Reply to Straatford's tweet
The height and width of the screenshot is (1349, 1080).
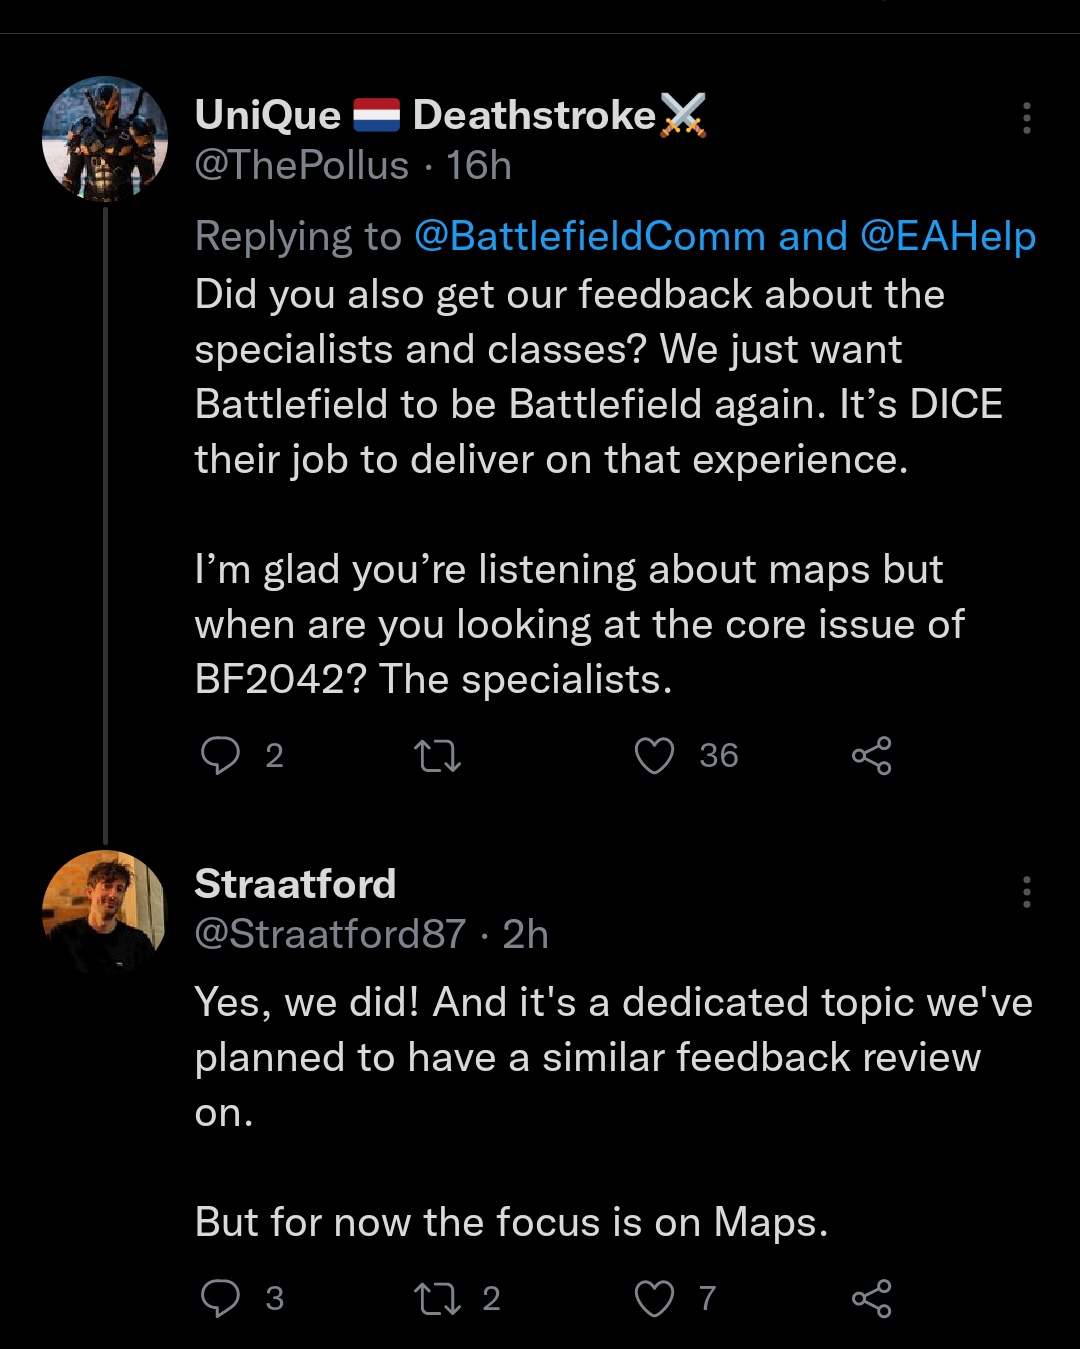coord(220,1298)
